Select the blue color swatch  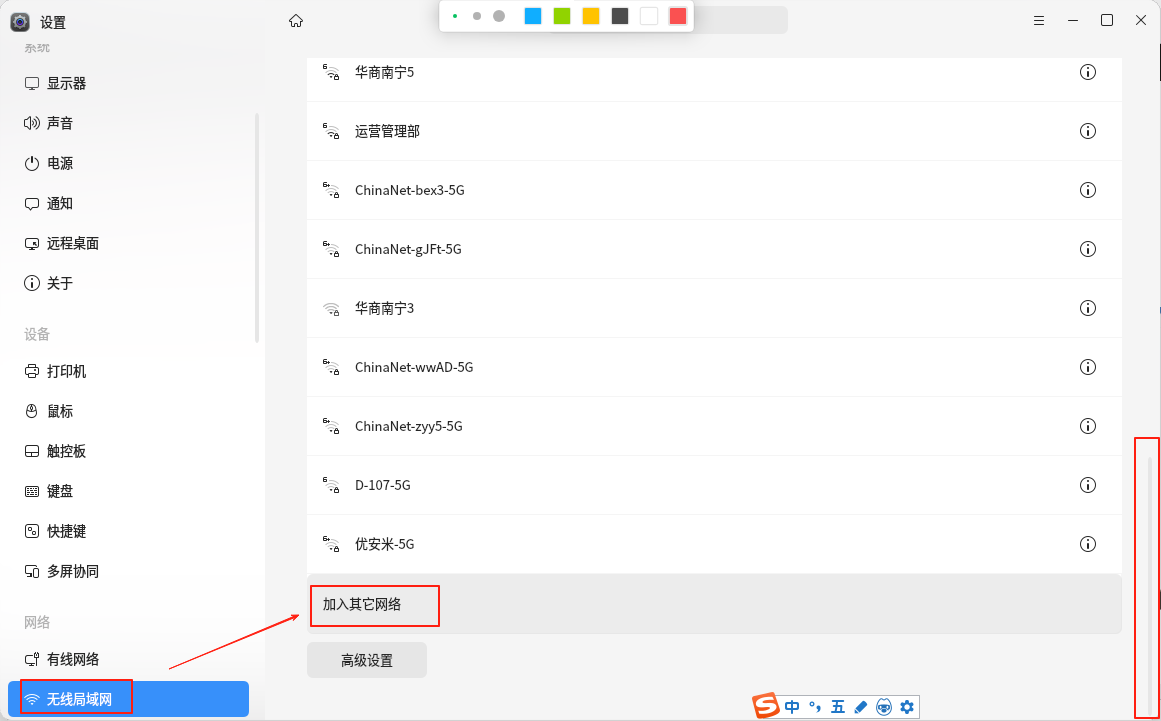533,16
